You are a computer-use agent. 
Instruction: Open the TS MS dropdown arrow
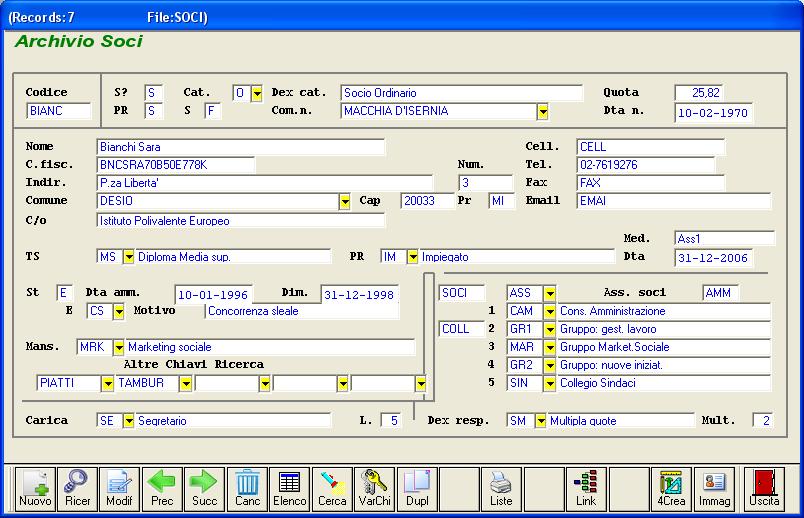coord(129,257)
